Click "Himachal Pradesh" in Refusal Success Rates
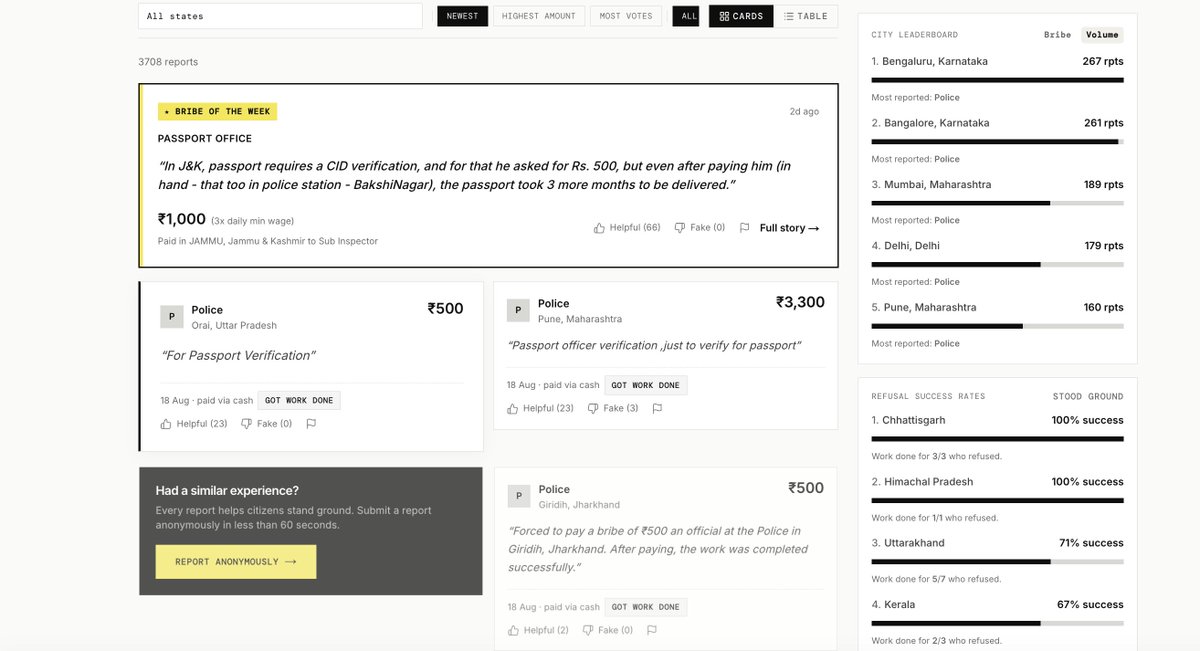The image size is (1200, 651). pos(928,482)
